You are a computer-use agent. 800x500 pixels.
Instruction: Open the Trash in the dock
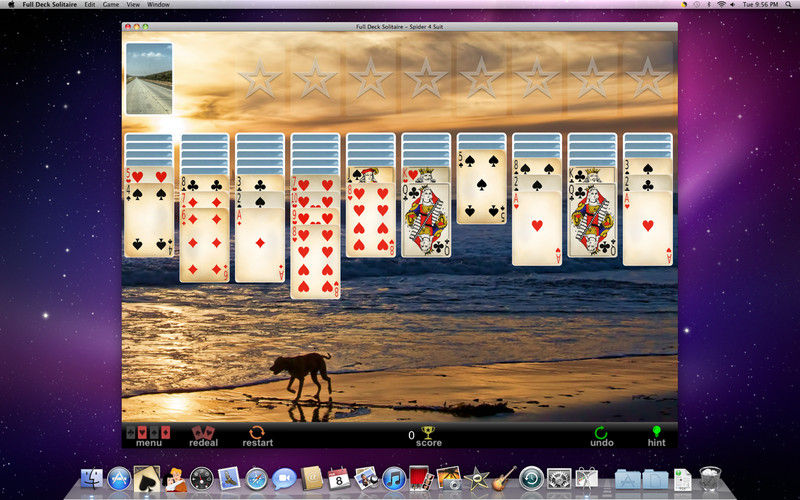(x=710, y=479)
